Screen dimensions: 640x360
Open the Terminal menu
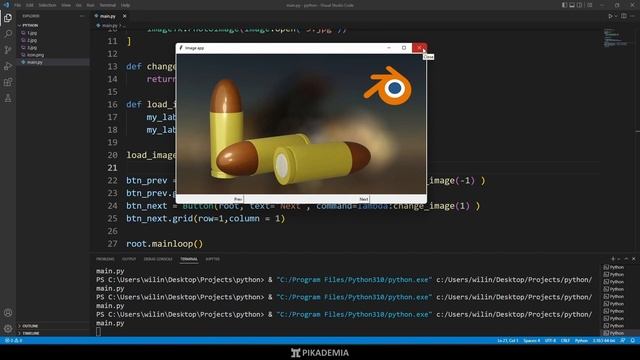pyautogui.click(x=108, y=5)
